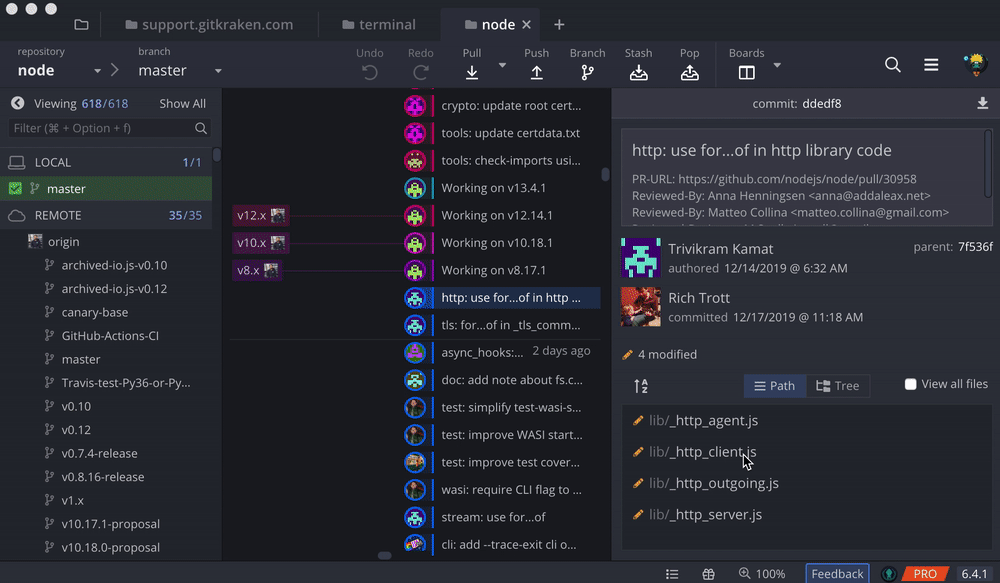Toggle the master local branch checkout indicator
Viewport: 1000px width, 583px height.
coord(15,188)
